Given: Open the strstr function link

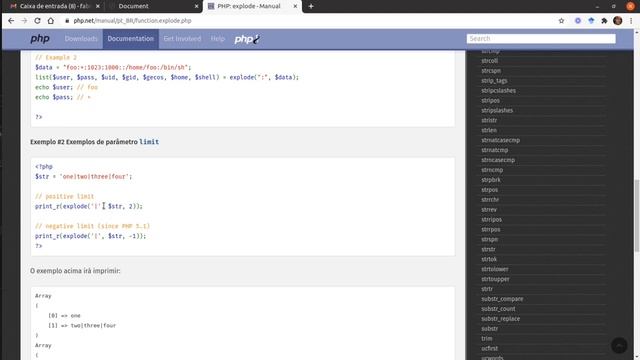Looking at the screenshot, I should pyautogui.click(x=488, y=249).
